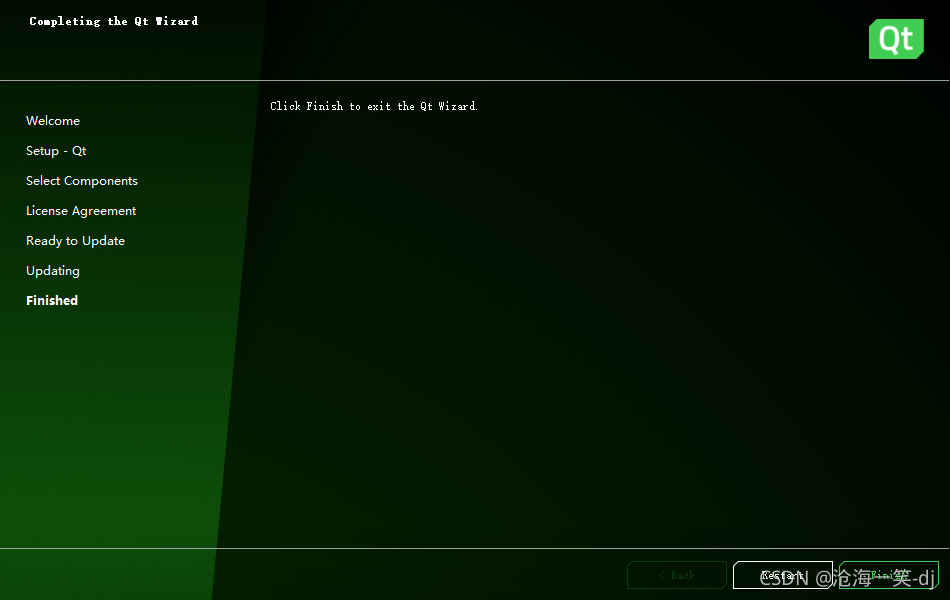Screen dimensions: 950x600
Task: Click the disabled Back button
Action: click(x=677, y=575)
